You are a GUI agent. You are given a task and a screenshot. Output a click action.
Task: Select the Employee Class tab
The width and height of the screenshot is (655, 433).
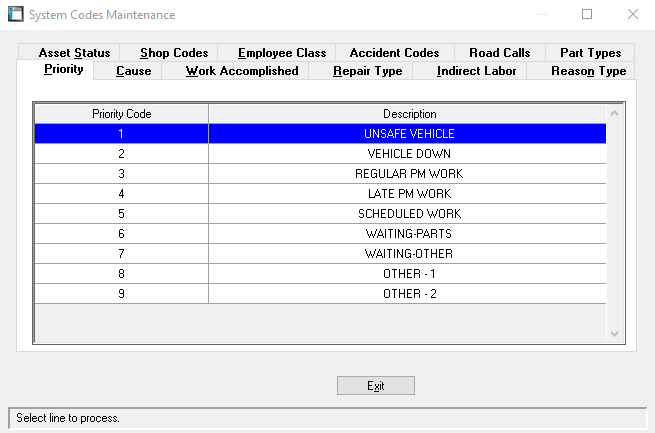point(282,53)
